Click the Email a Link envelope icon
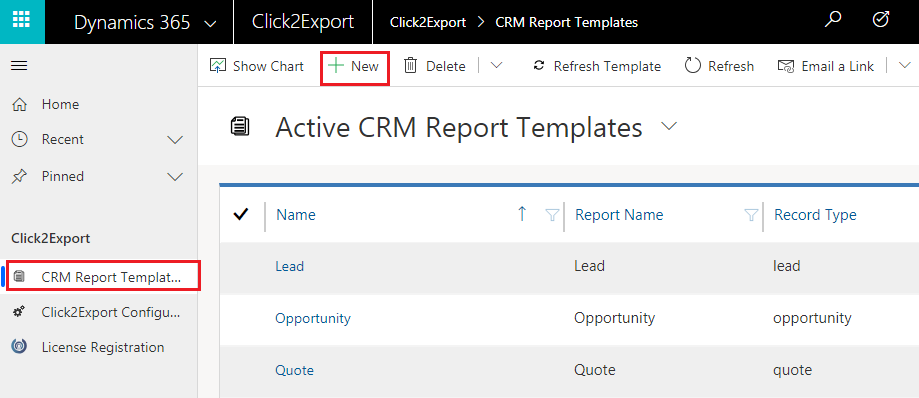This screenshot has width=919, height=398. click(785, 66)
